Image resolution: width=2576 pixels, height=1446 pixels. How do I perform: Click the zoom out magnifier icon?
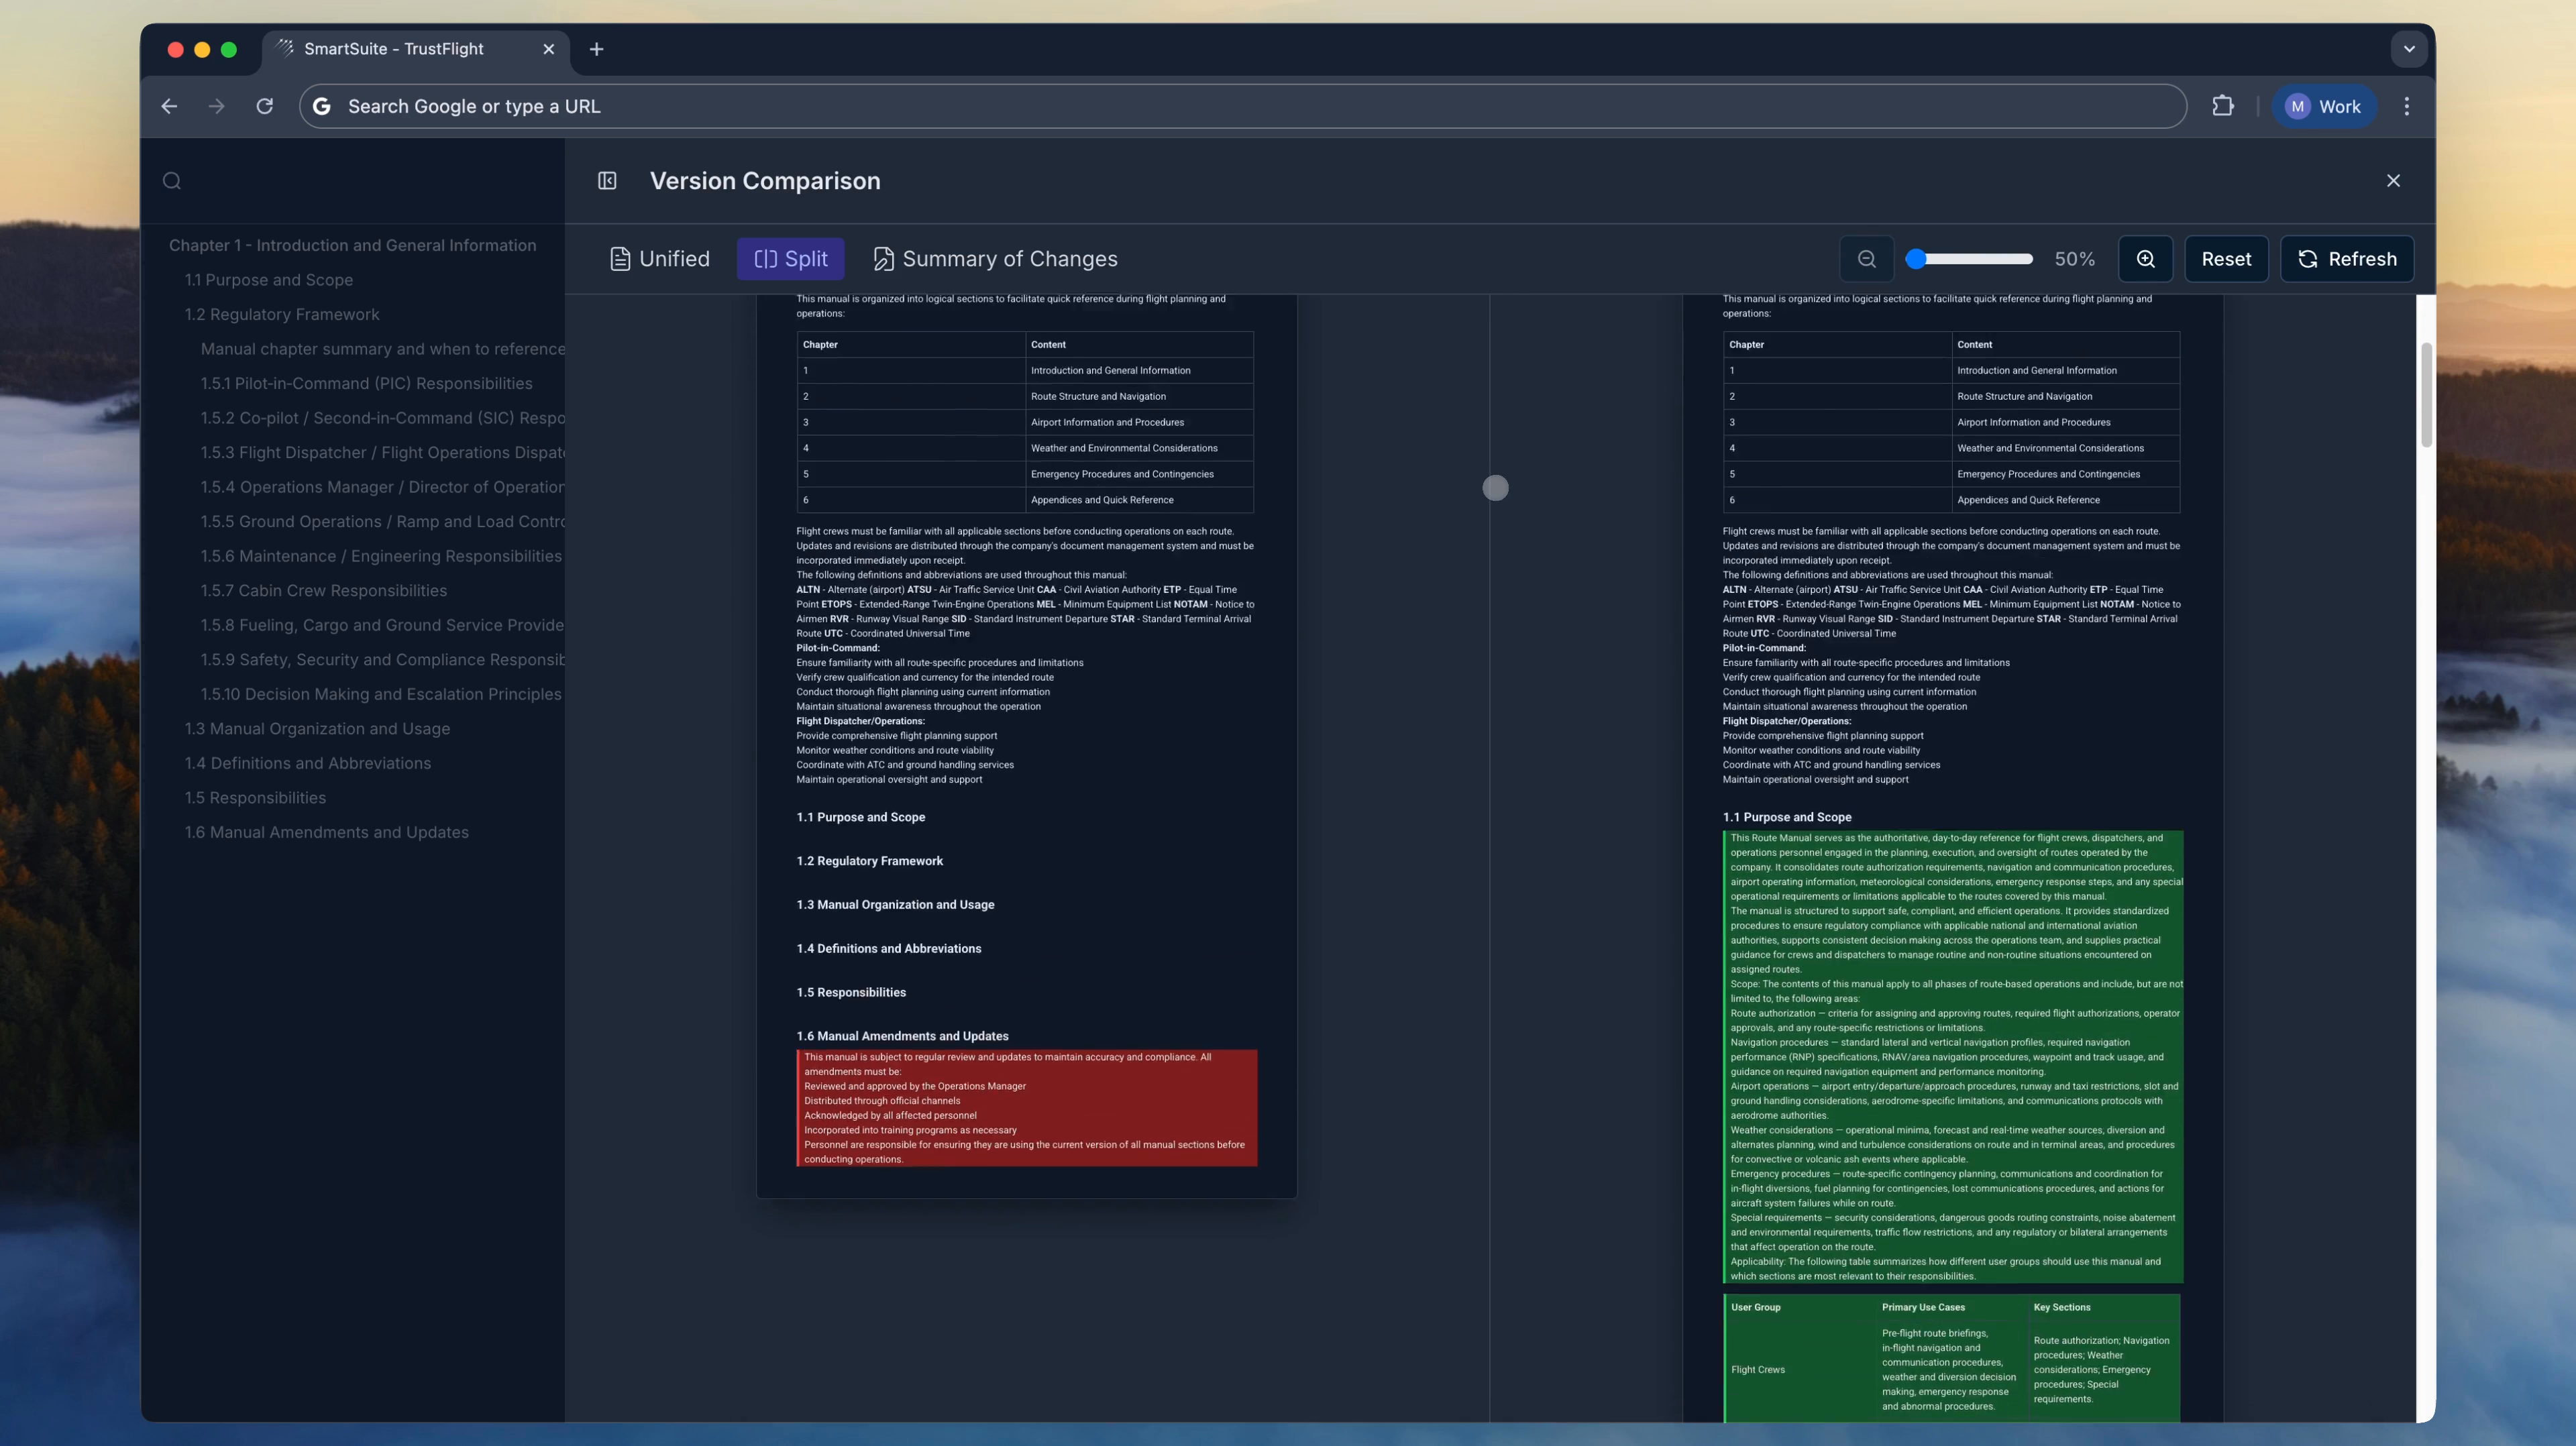1866,259
